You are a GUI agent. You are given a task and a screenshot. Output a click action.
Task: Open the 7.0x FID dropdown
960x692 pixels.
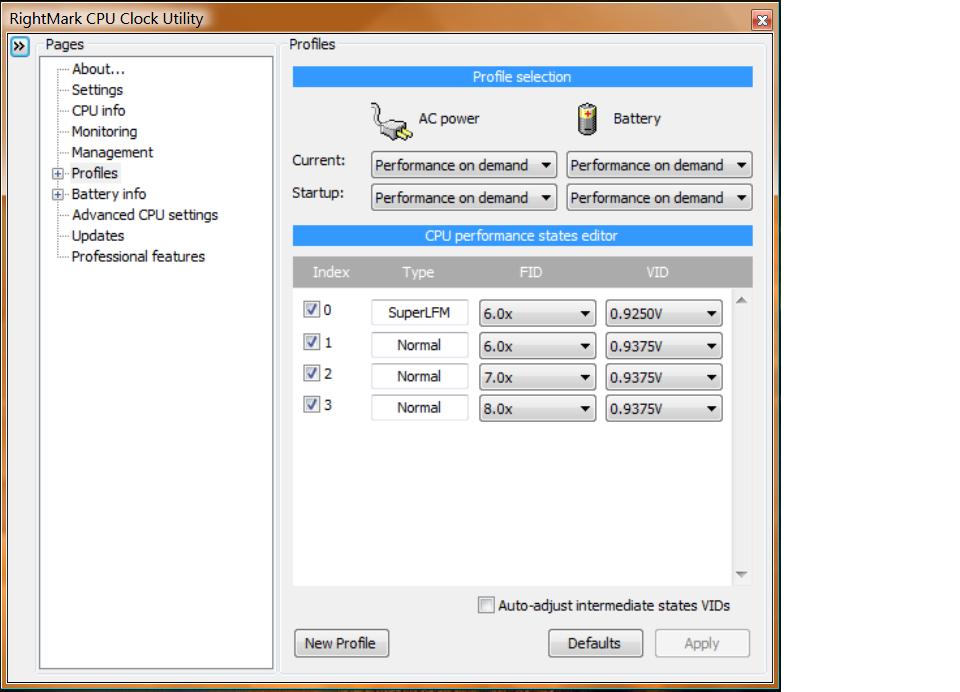click(537, 377)
